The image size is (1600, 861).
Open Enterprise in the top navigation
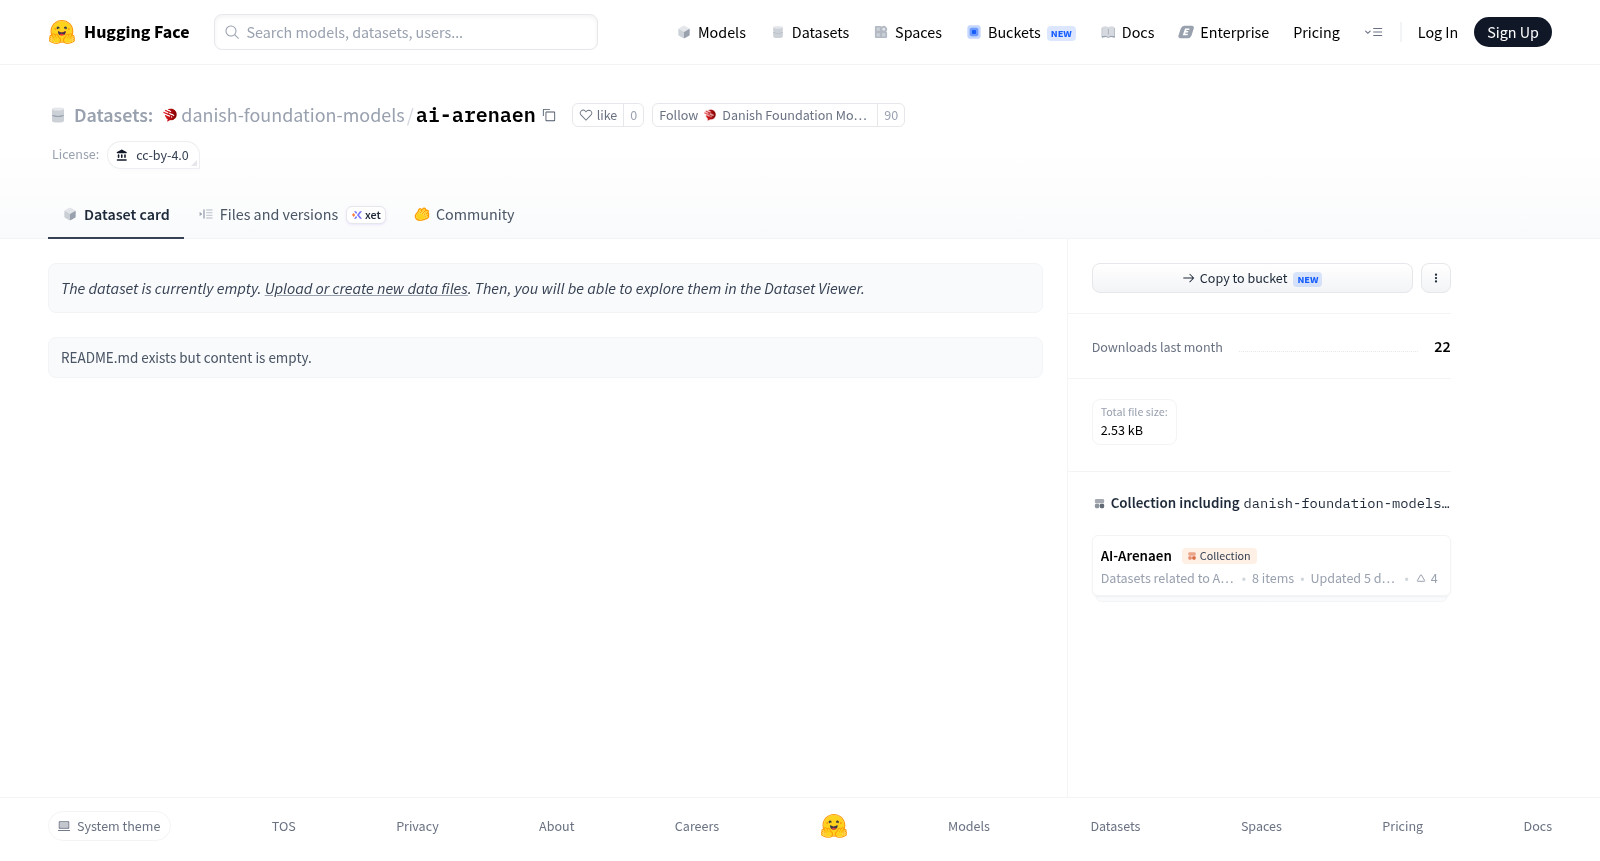tap(1224, 32)
